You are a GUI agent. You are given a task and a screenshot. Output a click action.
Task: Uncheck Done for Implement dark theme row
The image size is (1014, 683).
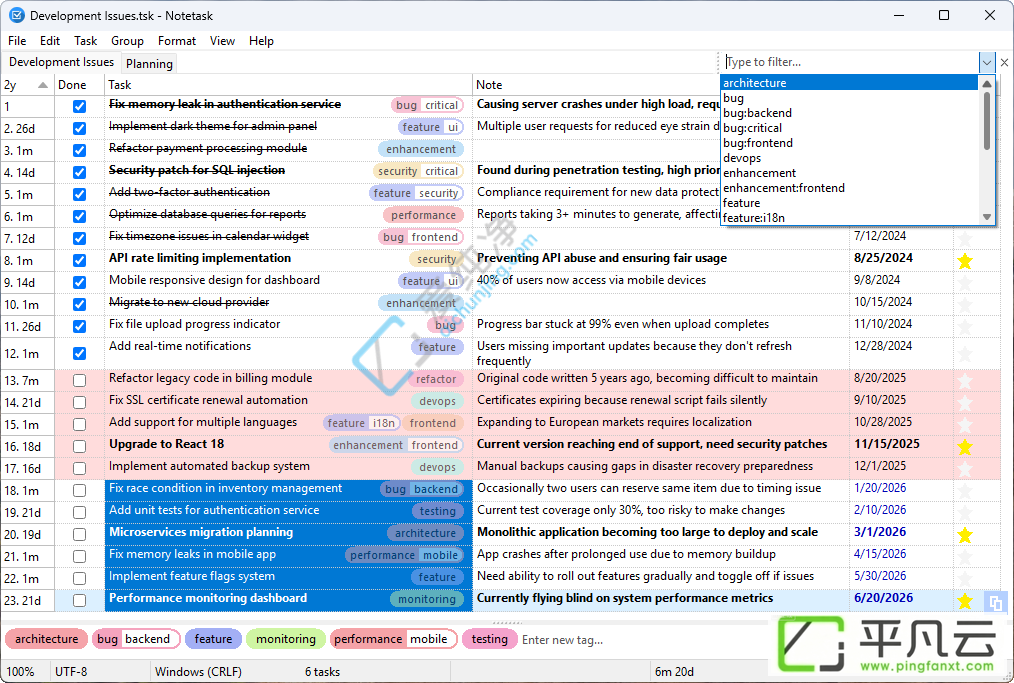point(80,128)
